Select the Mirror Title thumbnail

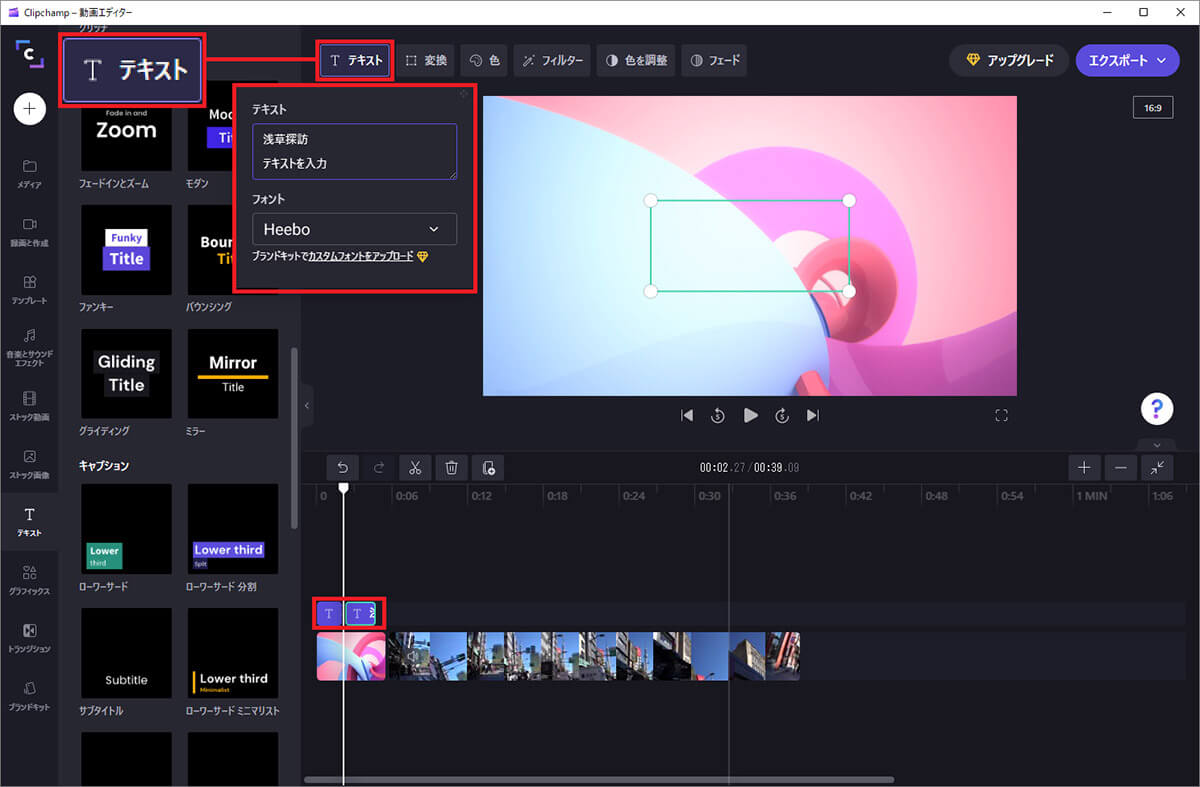coord(233,374)
